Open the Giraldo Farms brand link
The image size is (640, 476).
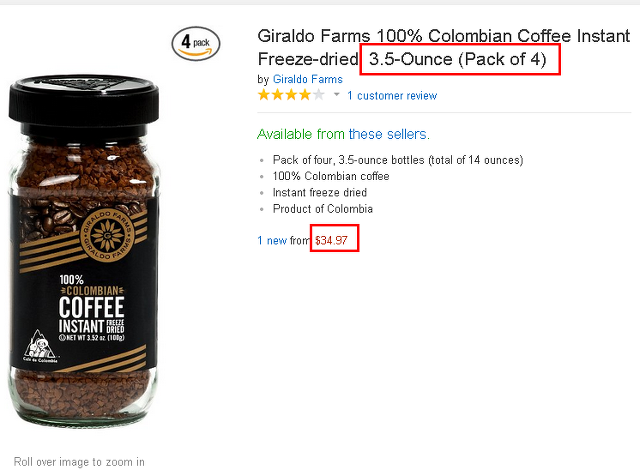(x=308, y=79)
